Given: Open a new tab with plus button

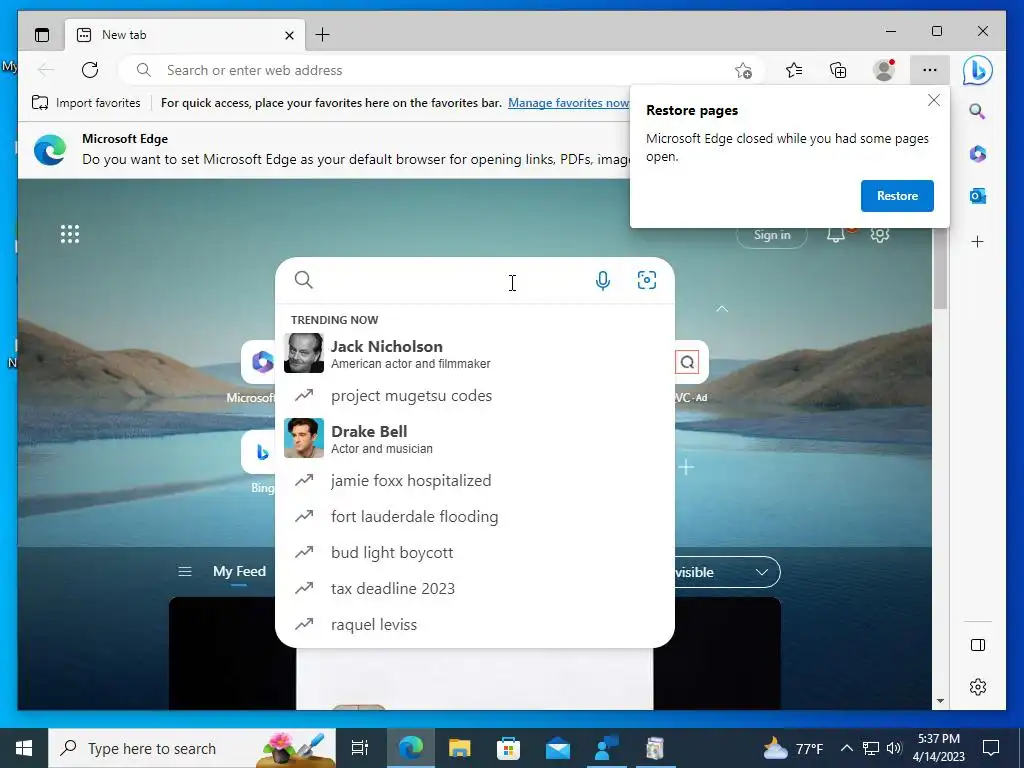Looking at the screenshot, I should click(323, 35).
